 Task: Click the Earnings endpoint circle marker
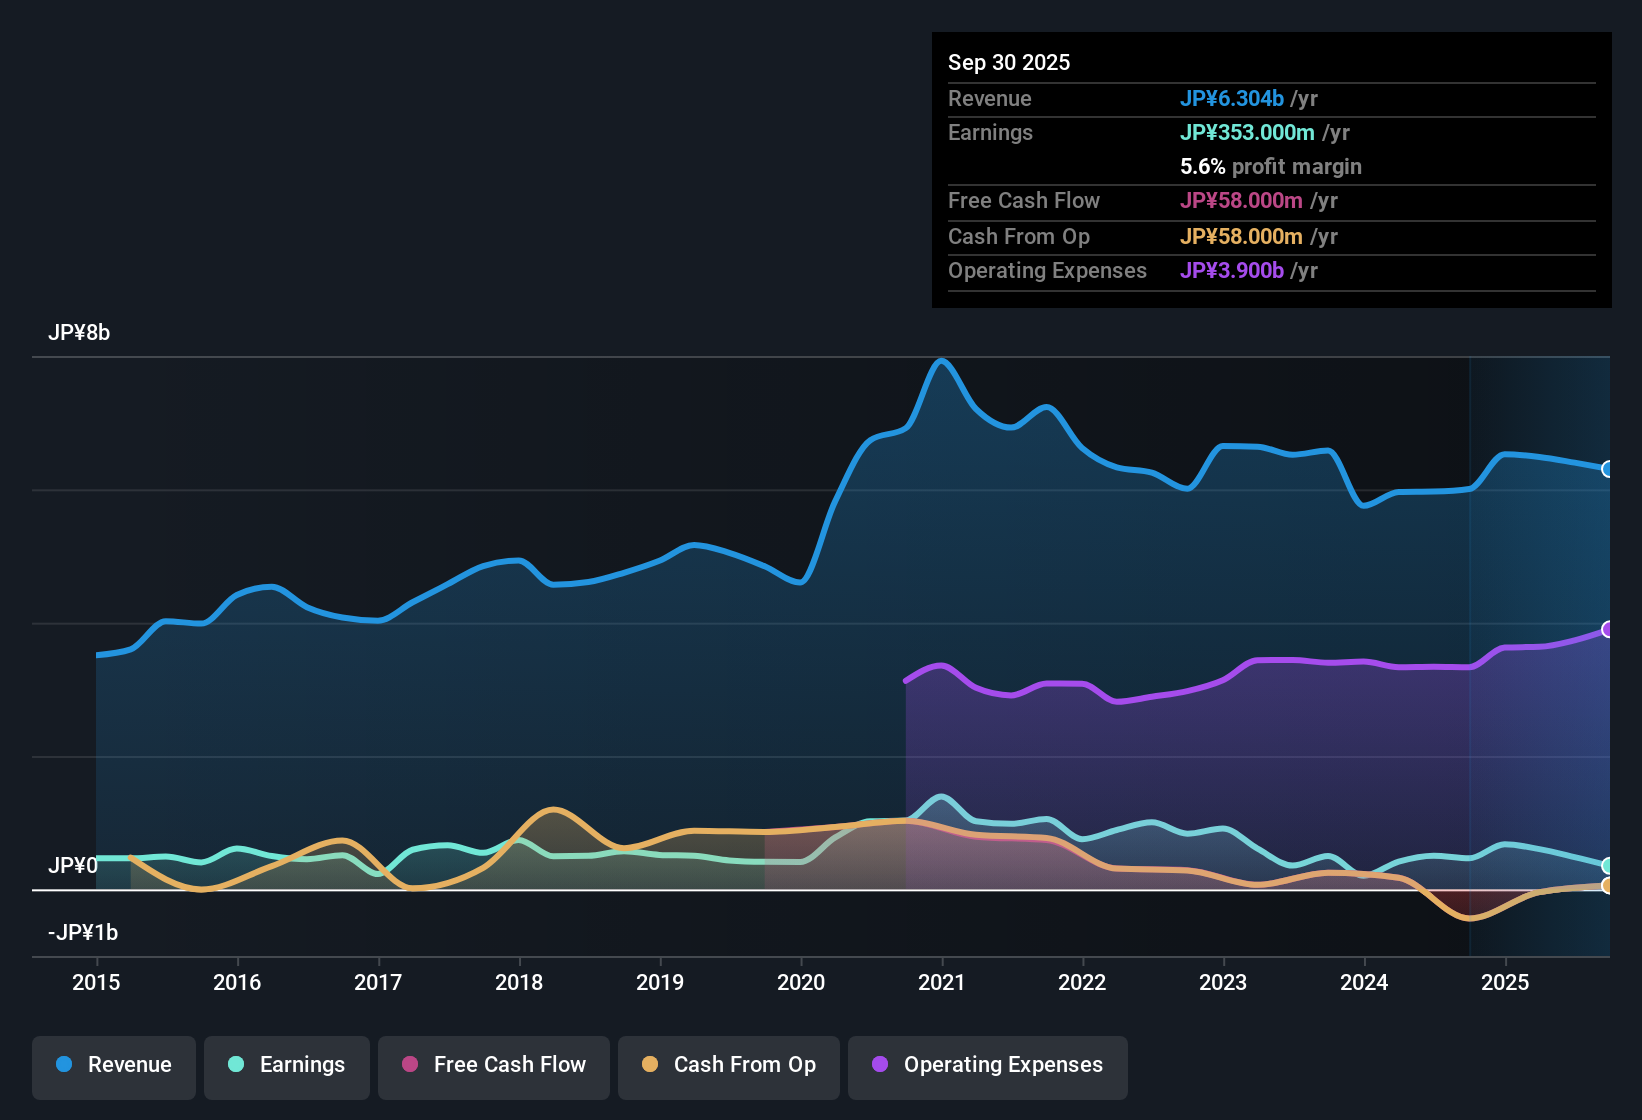click(x=1608, y=866)
